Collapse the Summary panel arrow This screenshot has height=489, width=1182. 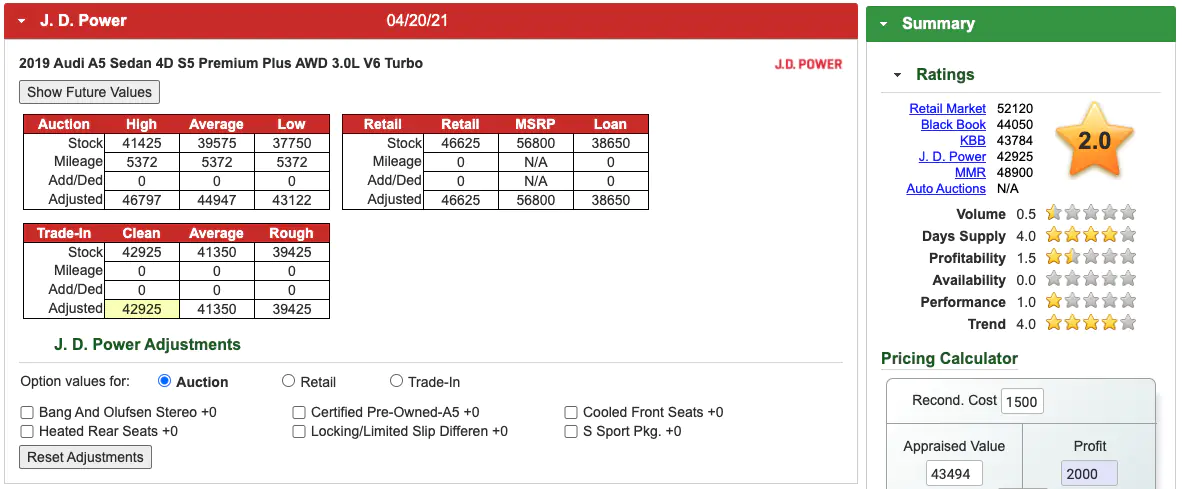[884, 24]
